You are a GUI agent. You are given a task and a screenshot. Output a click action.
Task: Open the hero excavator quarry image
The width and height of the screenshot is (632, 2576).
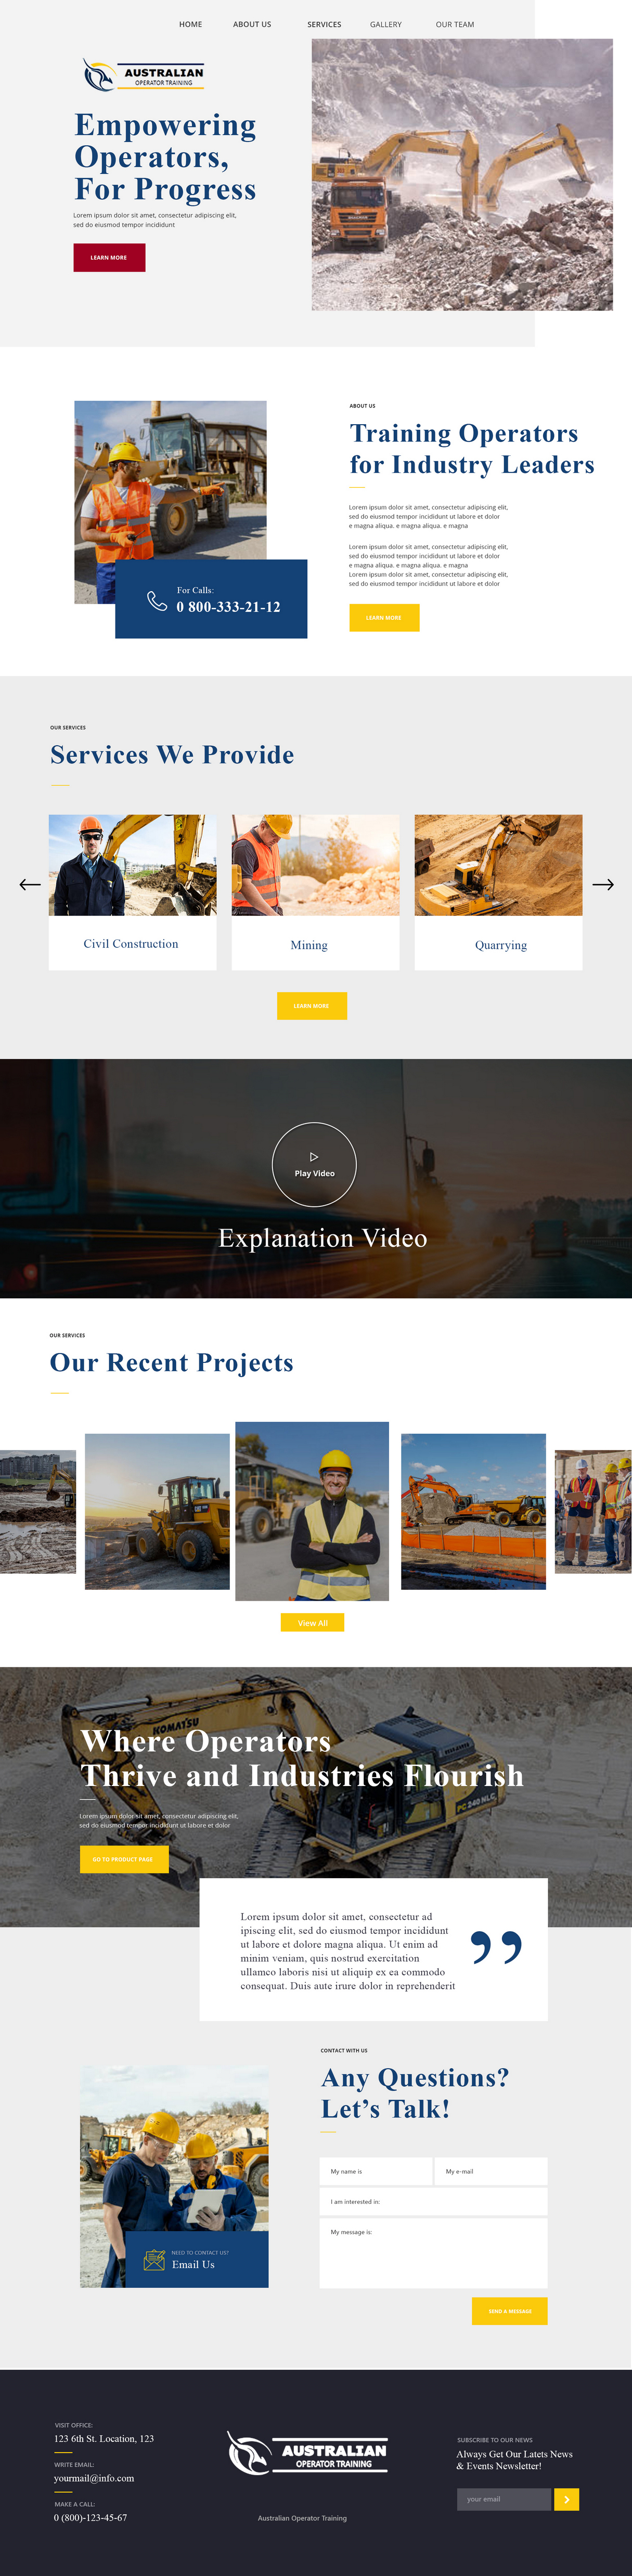[x=462, y=174]
